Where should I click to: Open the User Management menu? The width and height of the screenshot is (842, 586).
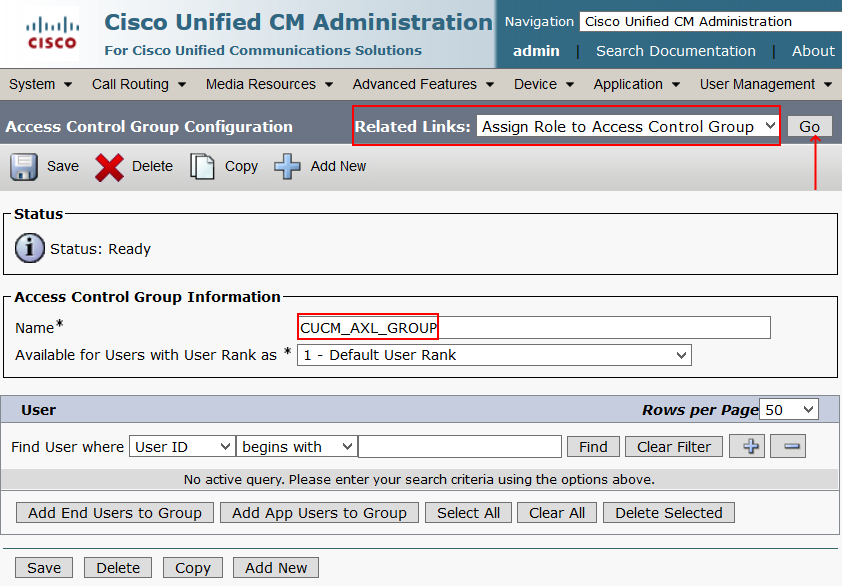(x=766, y=84)
